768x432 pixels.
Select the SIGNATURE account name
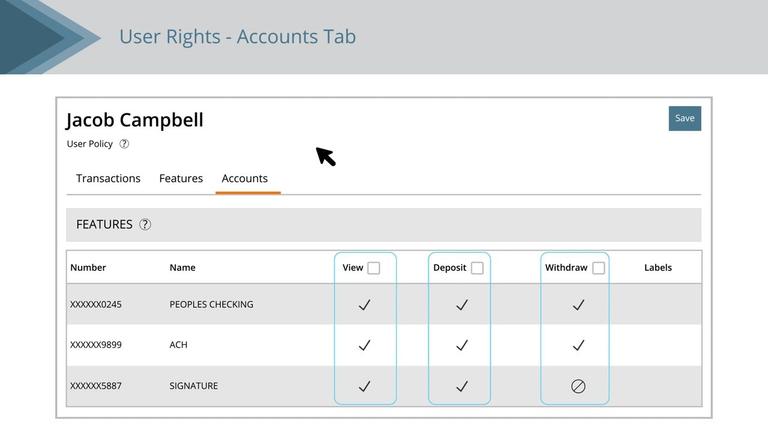point(194,386)
